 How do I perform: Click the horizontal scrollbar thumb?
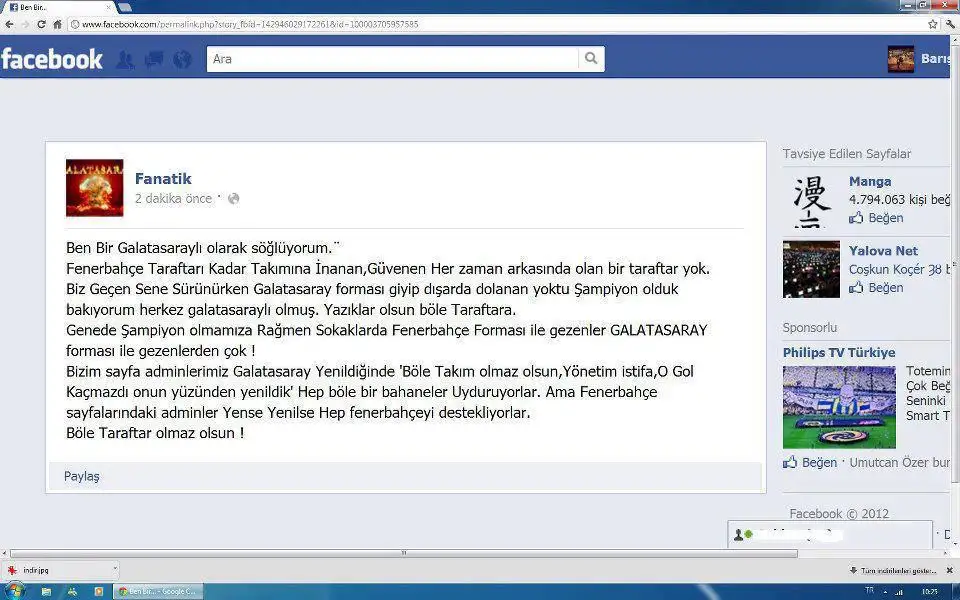(x=403, y=553)
